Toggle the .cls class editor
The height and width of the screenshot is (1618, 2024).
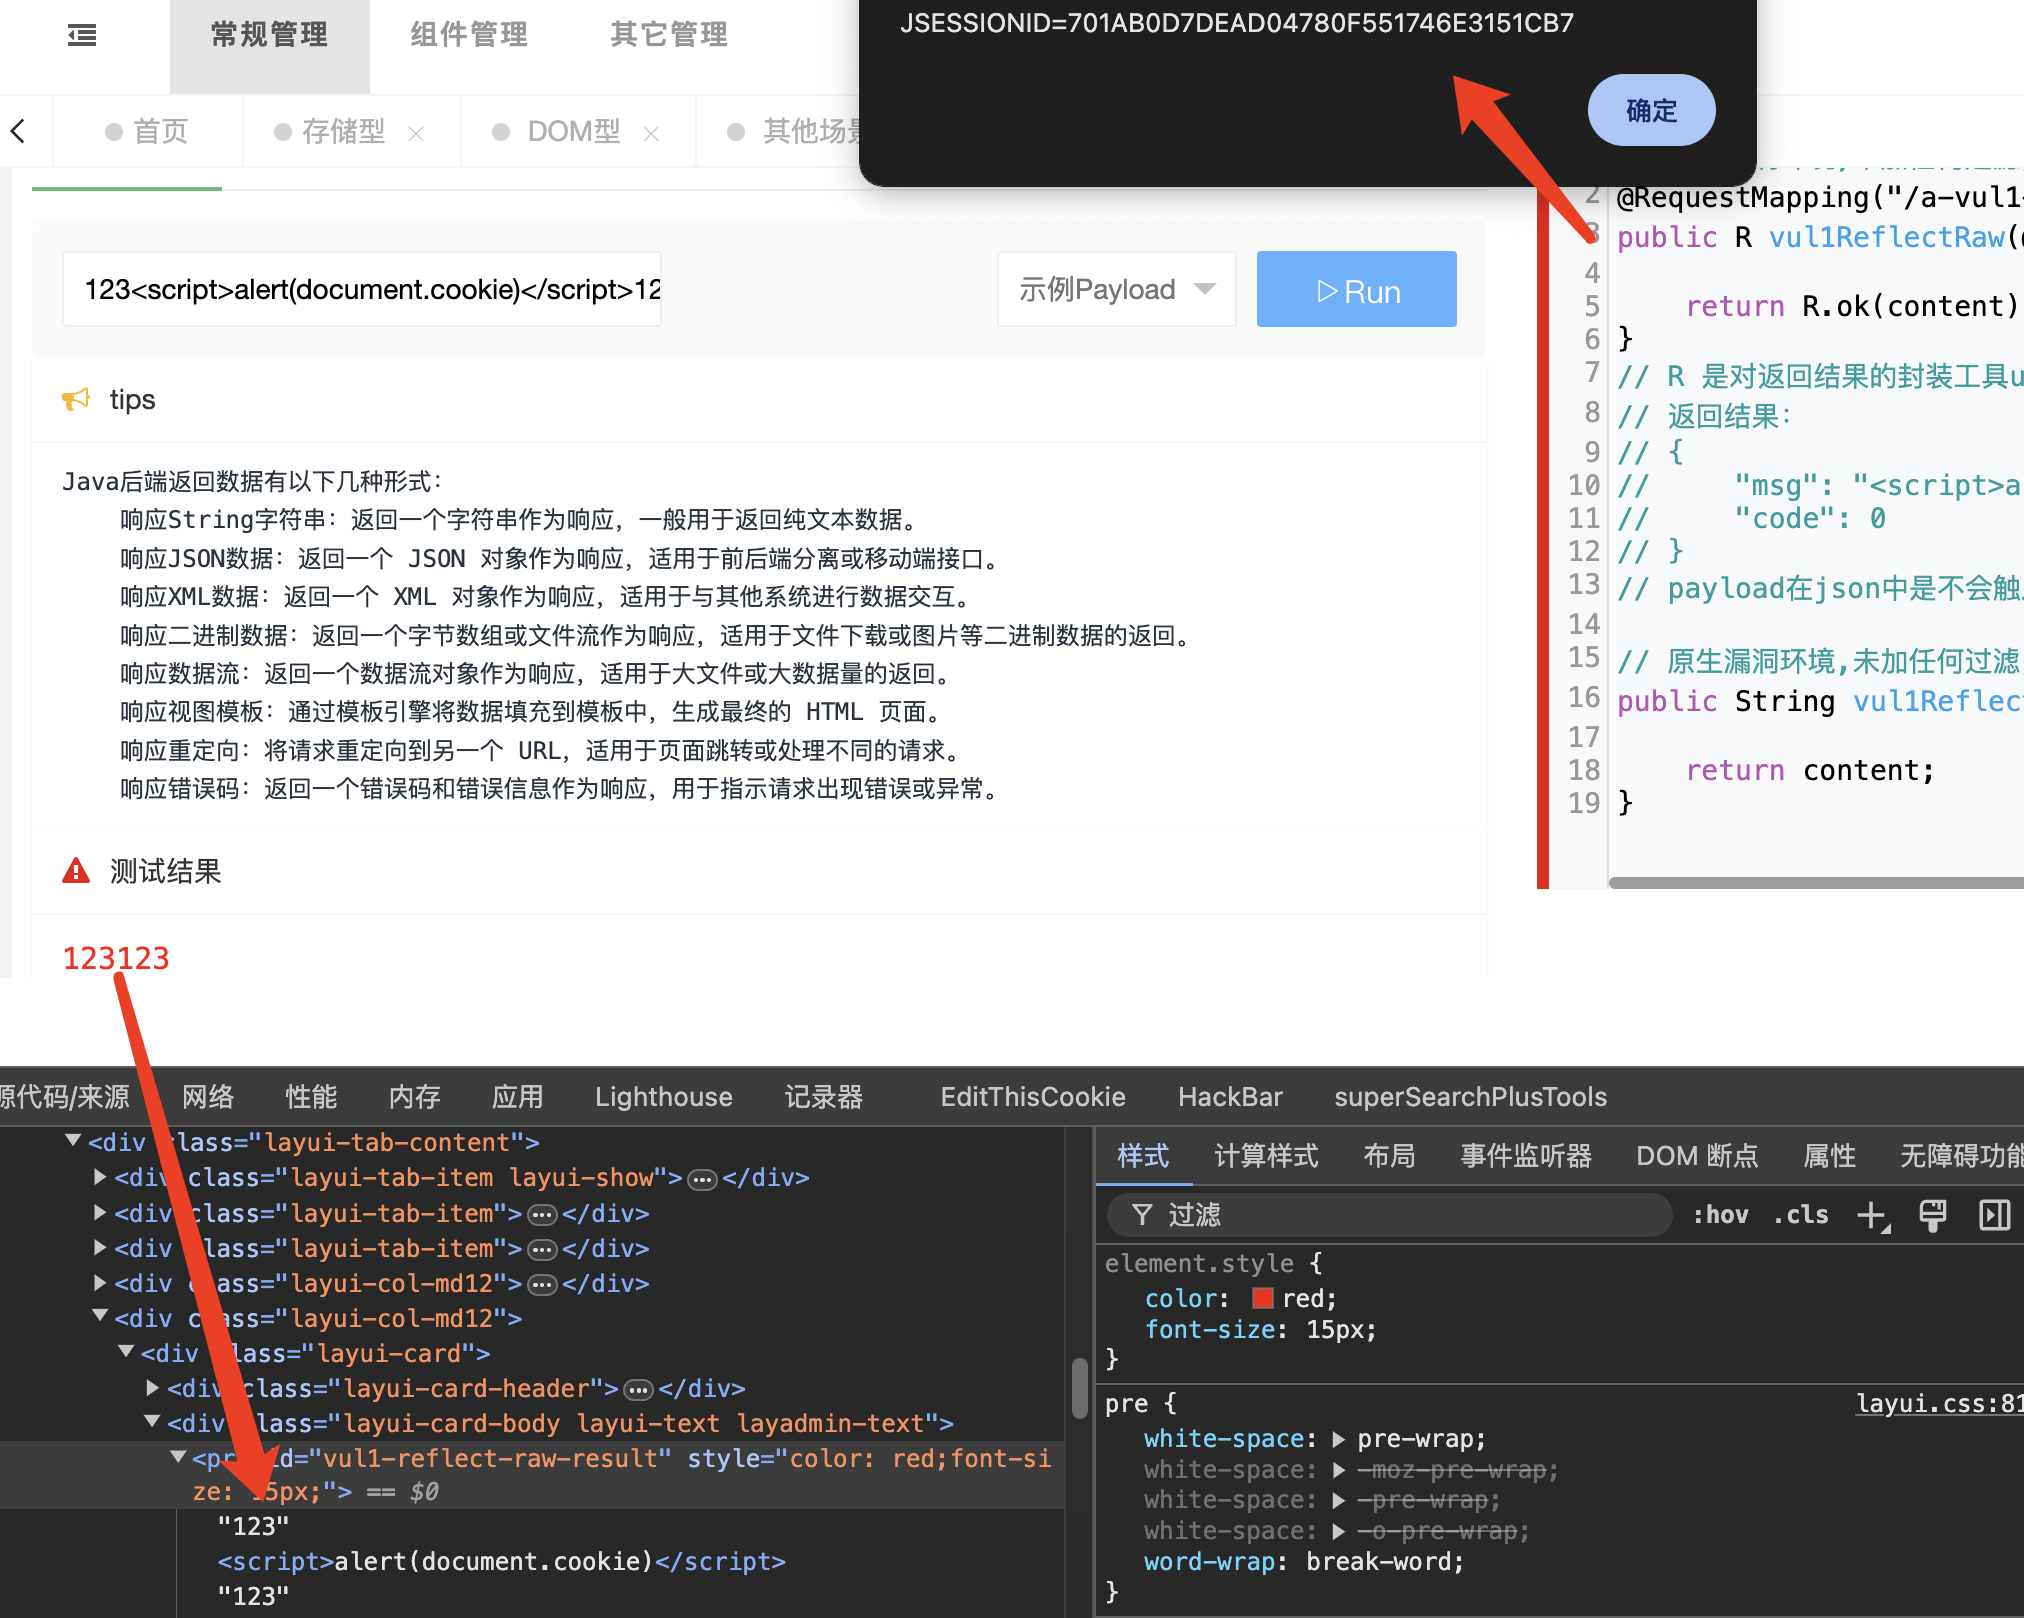click(1800, 1215)
